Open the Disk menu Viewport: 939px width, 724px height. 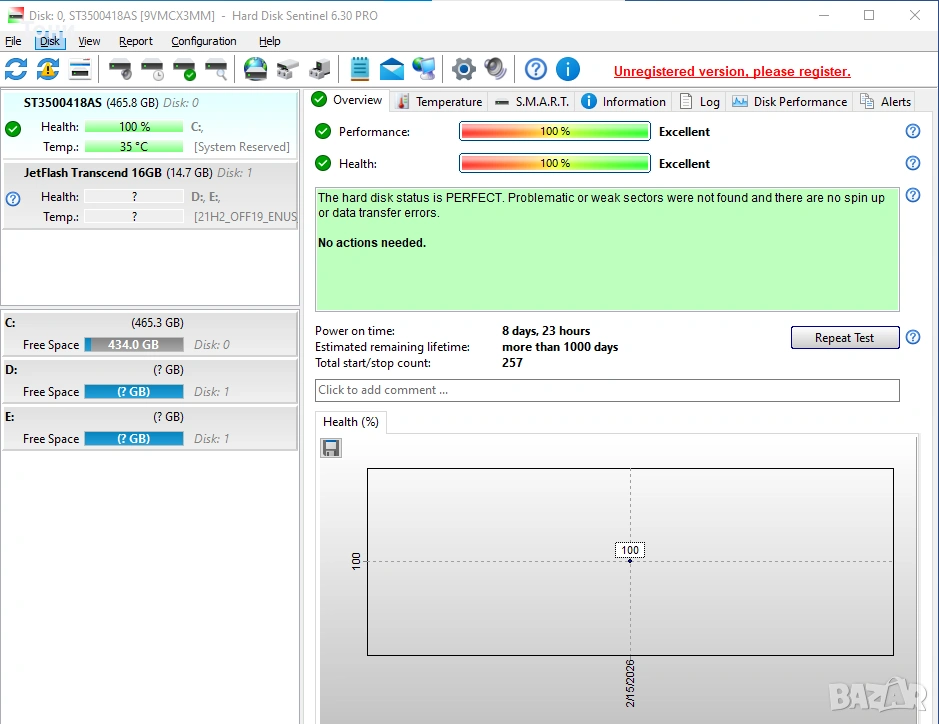point(50,41)
